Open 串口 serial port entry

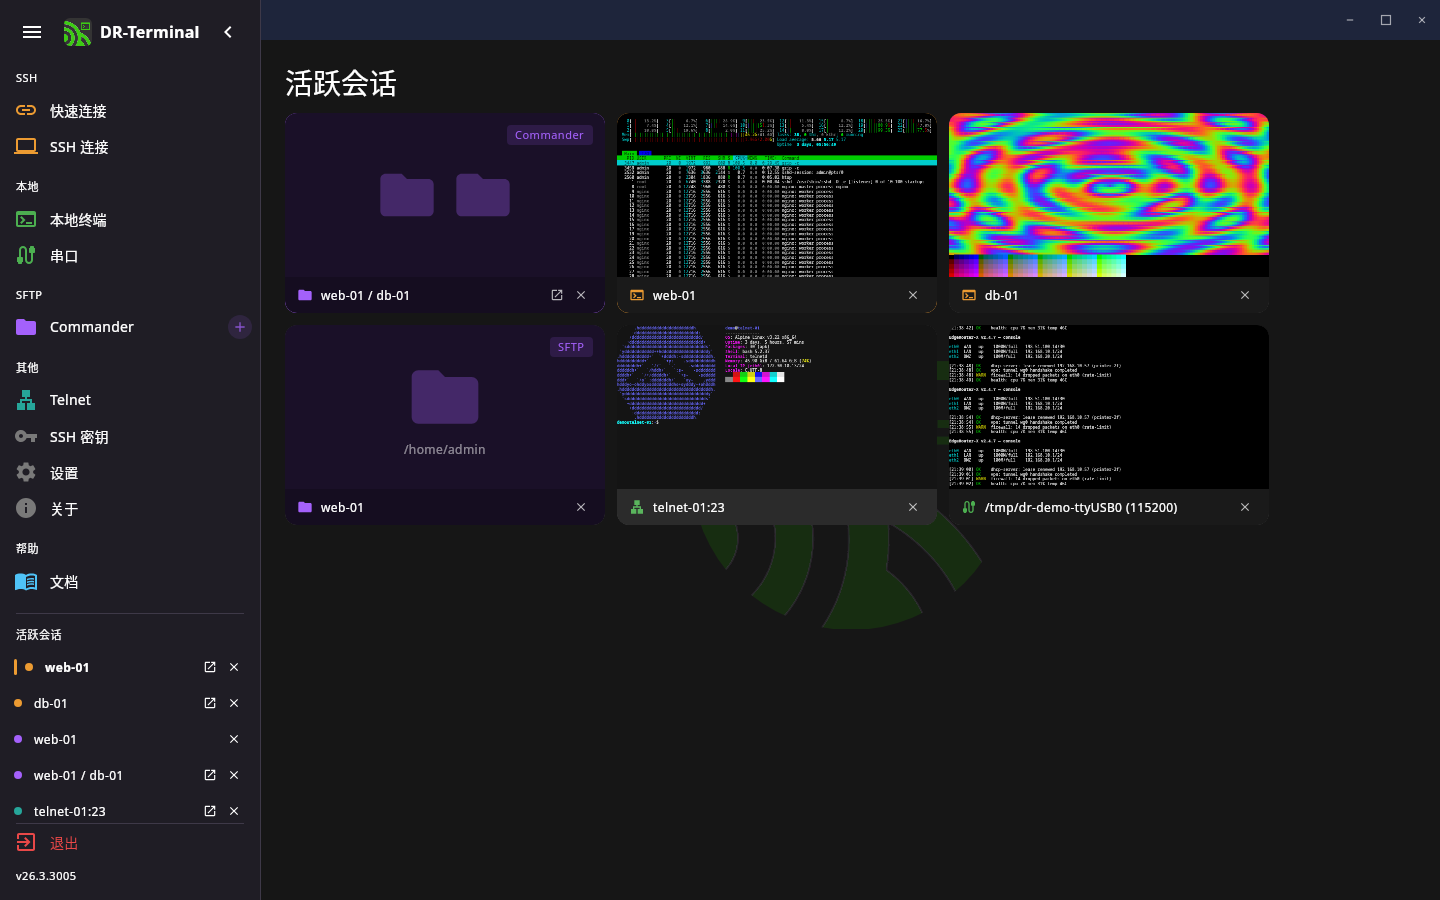tap(130, 256)
